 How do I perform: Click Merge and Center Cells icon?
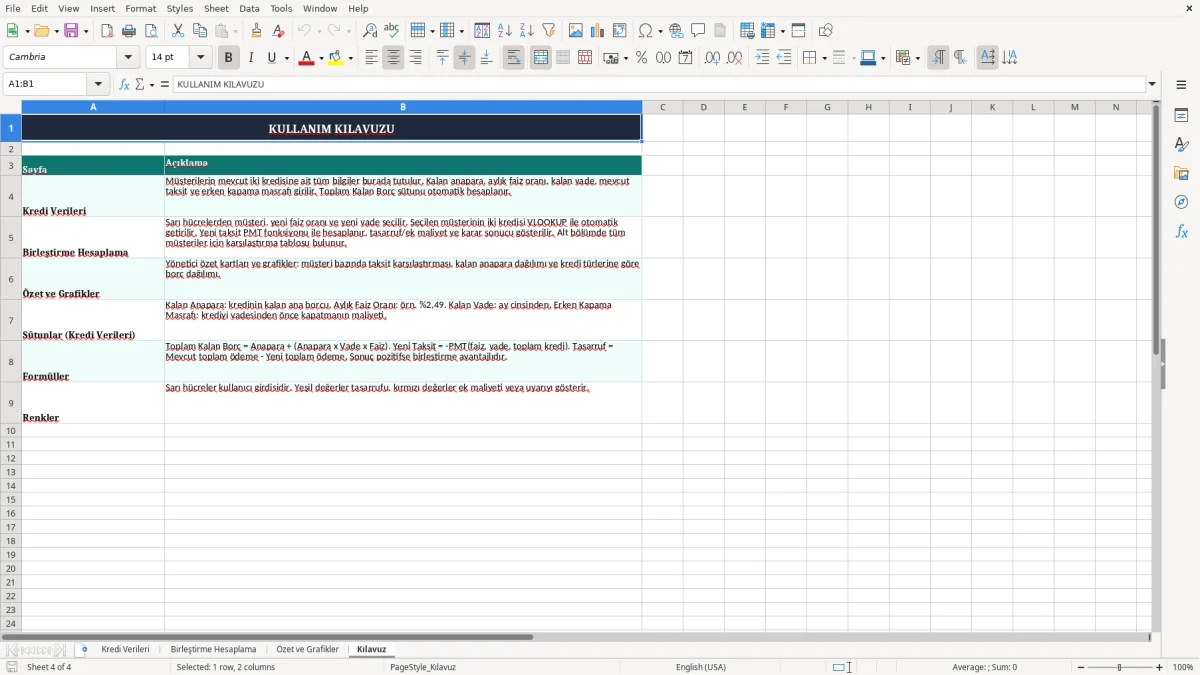tap(541, 58)
